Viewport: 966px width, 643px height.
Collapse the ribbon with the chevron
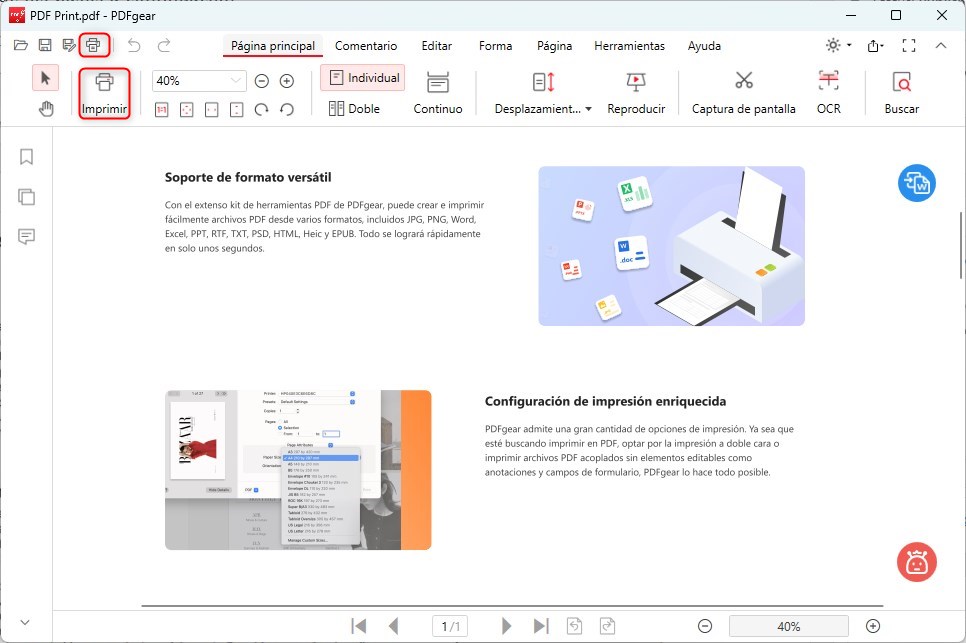point(941,45)
